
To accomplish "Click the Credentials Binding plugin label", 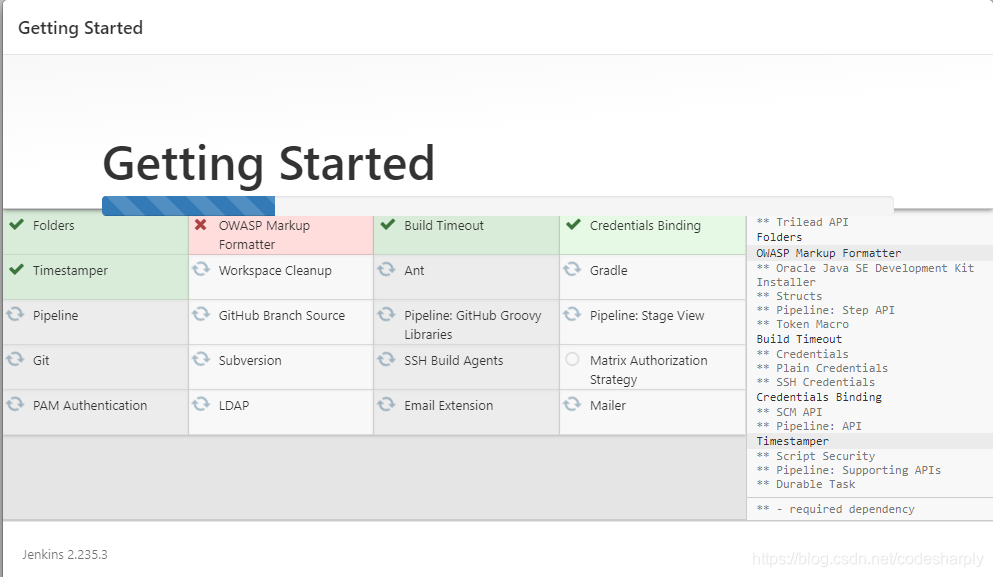I will 645,225.
